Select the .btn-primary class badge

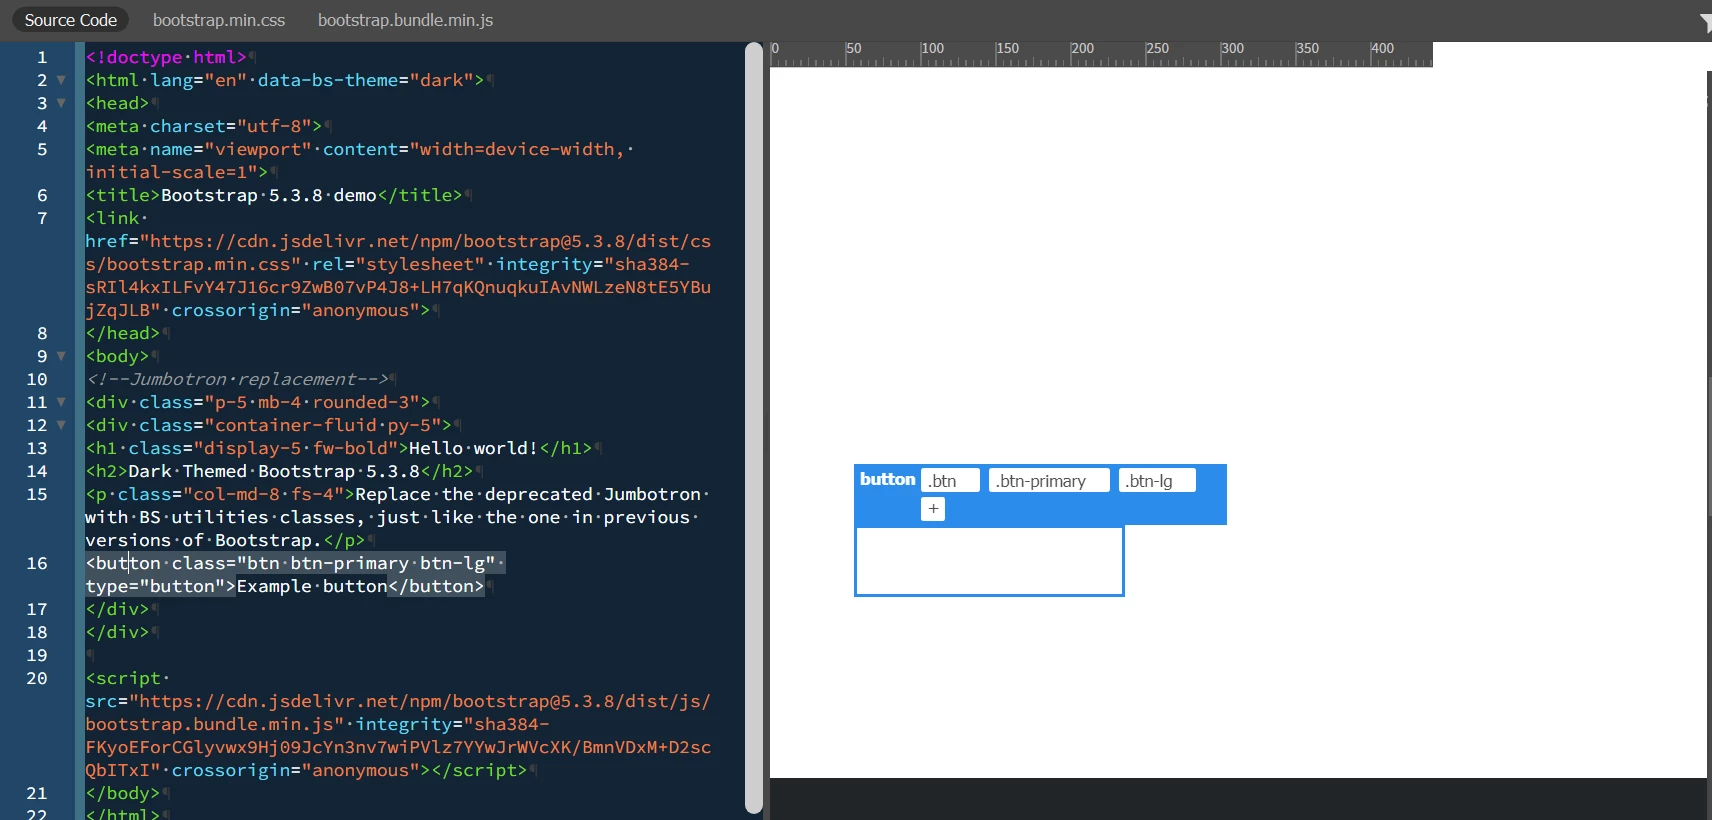click(1049, 481)
